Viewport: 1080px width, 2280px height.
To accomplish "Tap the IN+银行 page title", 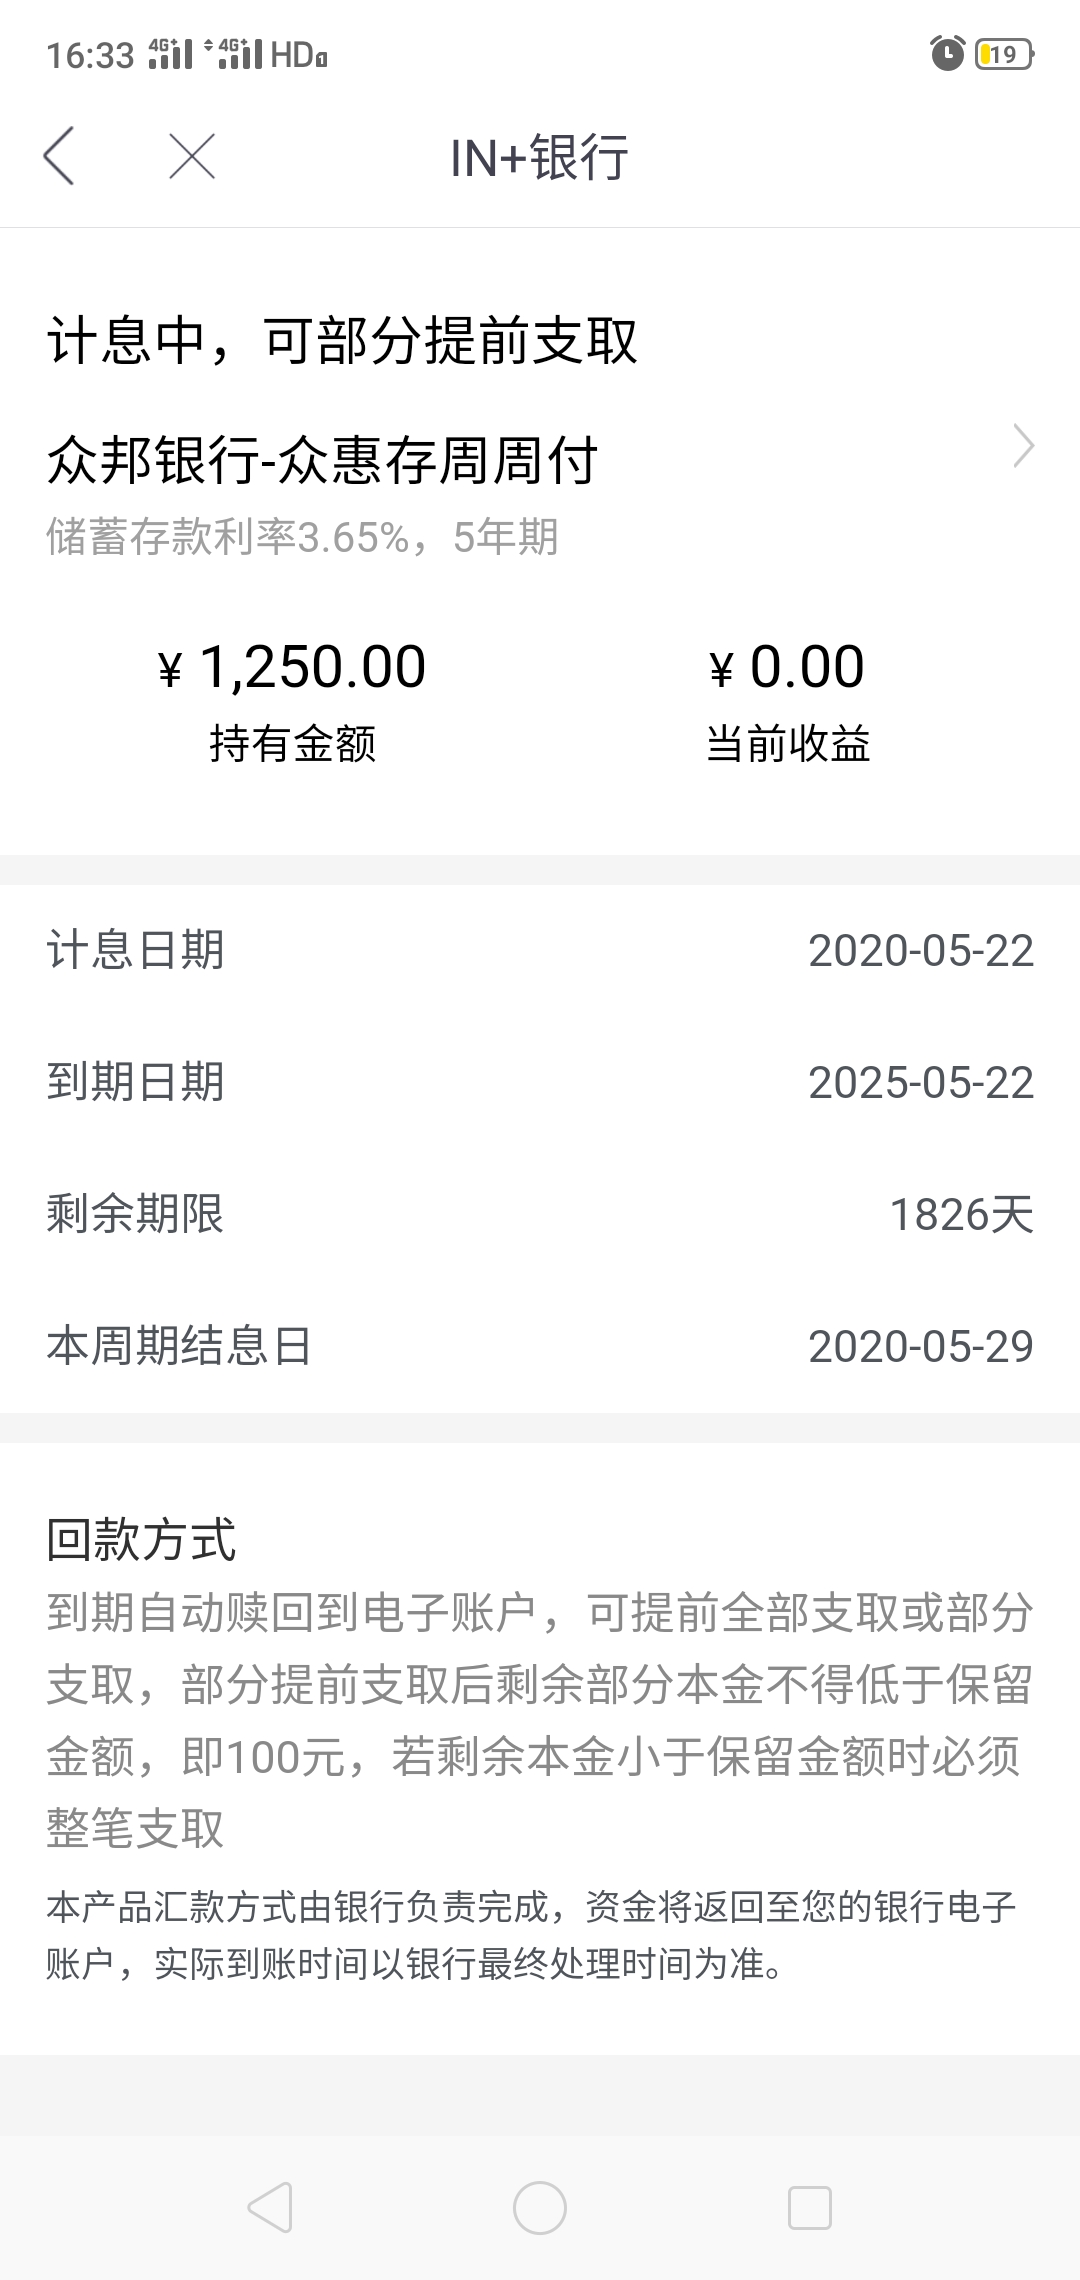I will click(x=540, y=157).
